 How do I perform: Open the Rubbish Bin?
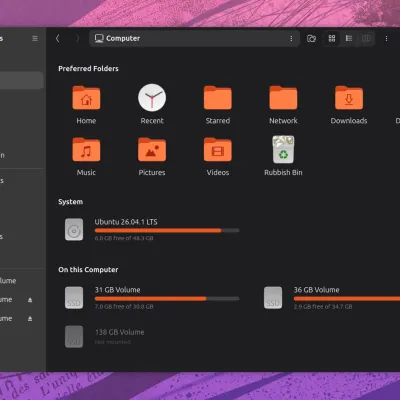[283, 149]
